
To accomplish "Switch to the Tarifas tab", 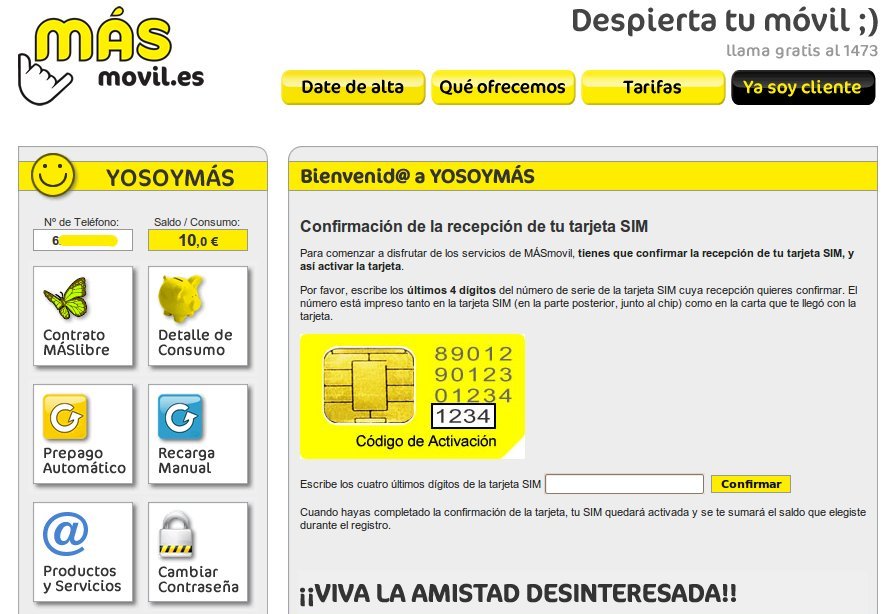I will click(653, 87).
